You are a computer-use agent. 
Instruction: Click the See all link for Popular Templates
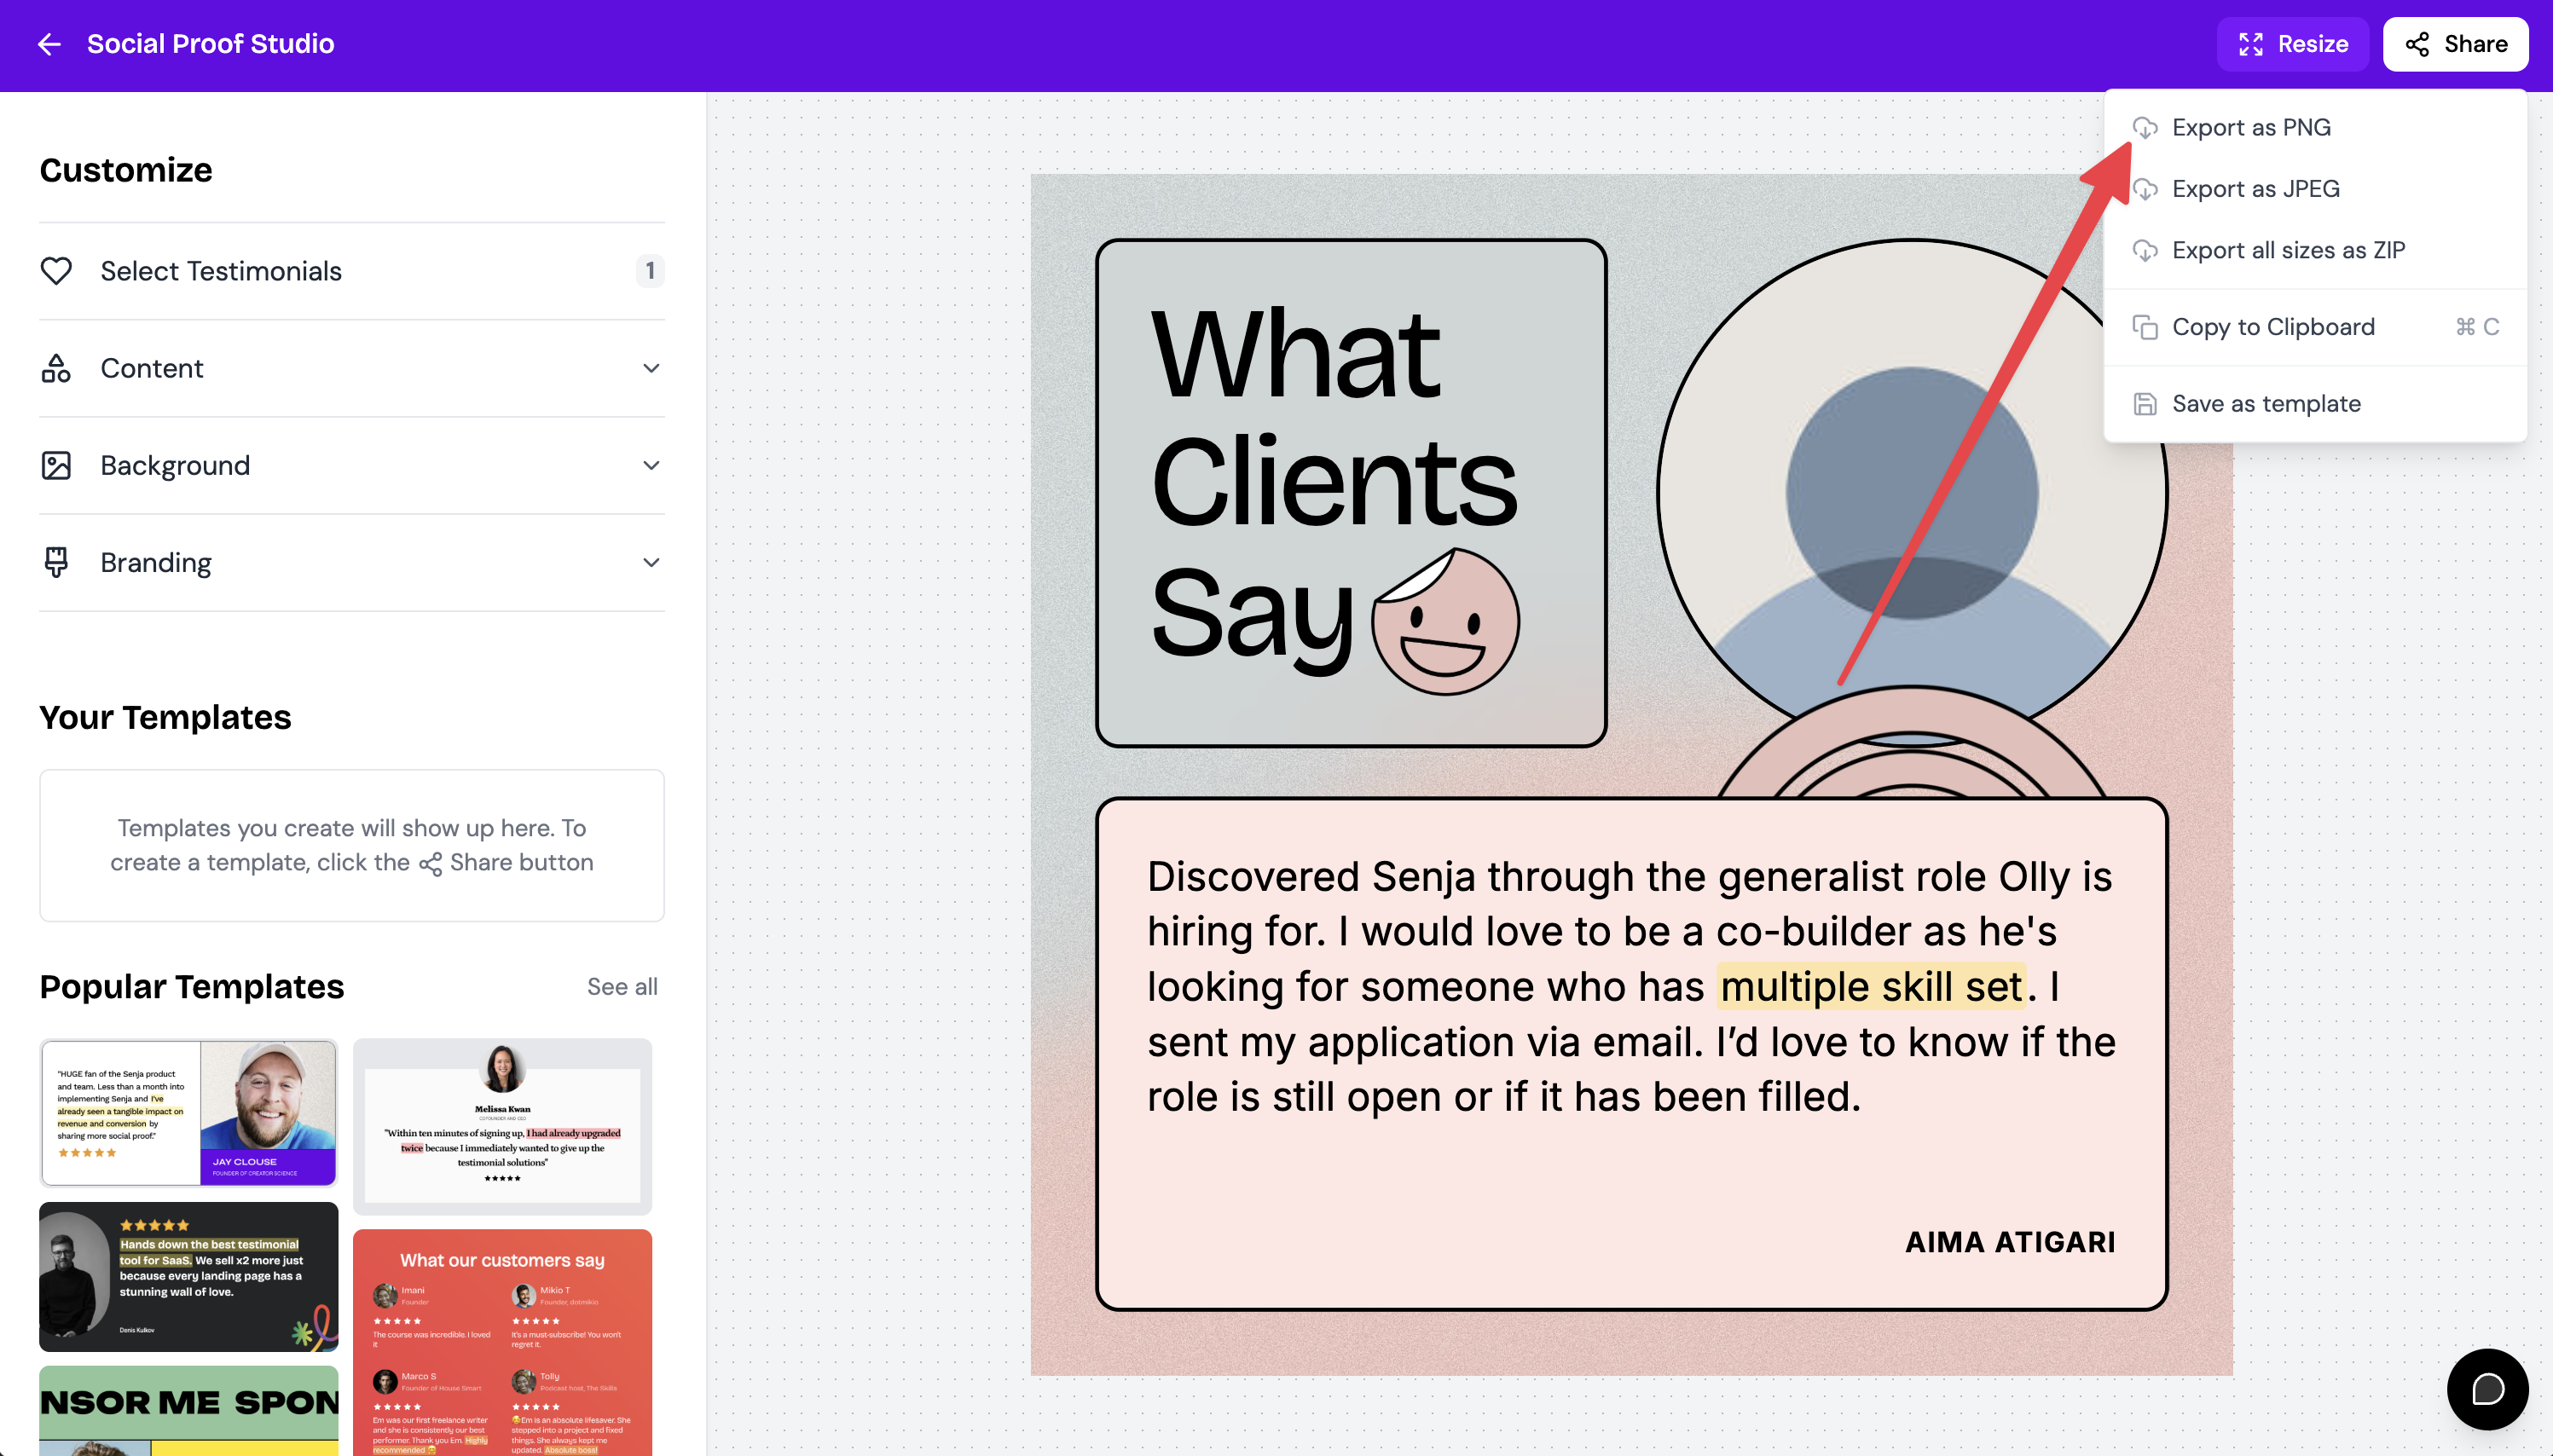[x=622, y=986]
